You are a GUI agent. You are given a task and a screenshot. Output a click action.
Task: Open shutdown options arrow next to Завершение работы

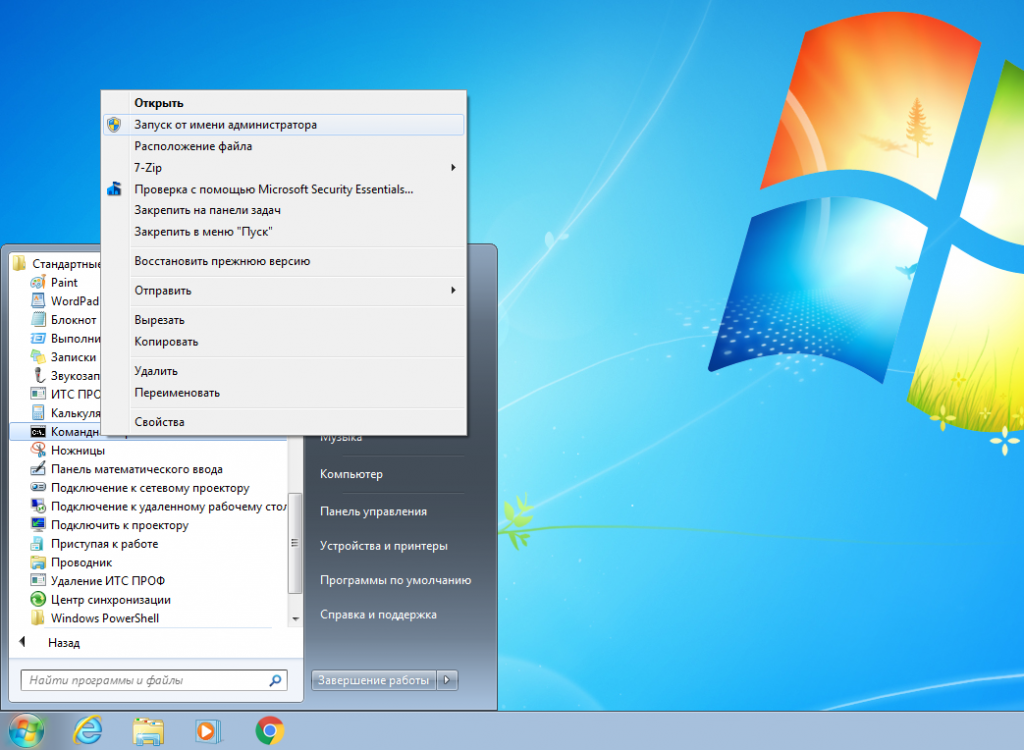coord(447,680)
